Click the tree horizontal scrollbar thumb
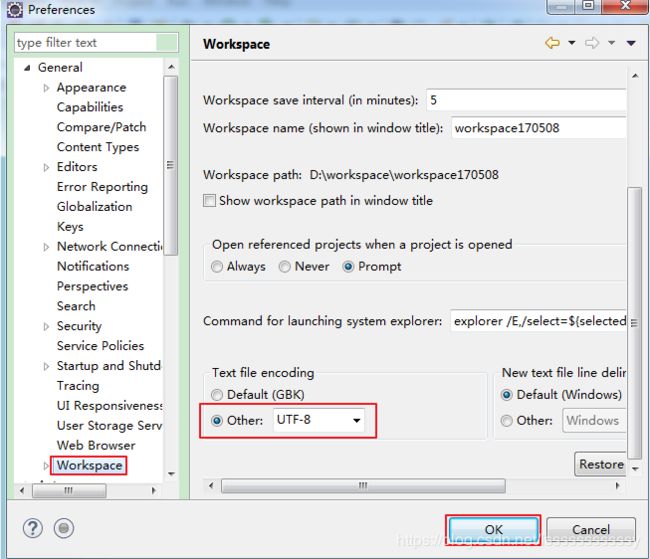650x559 pixels. coord(69,491)
